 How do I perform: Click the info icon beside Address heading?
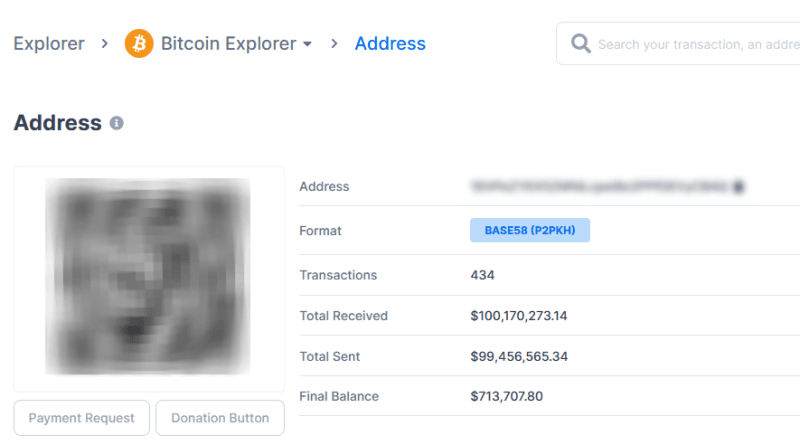click(116, 123)
